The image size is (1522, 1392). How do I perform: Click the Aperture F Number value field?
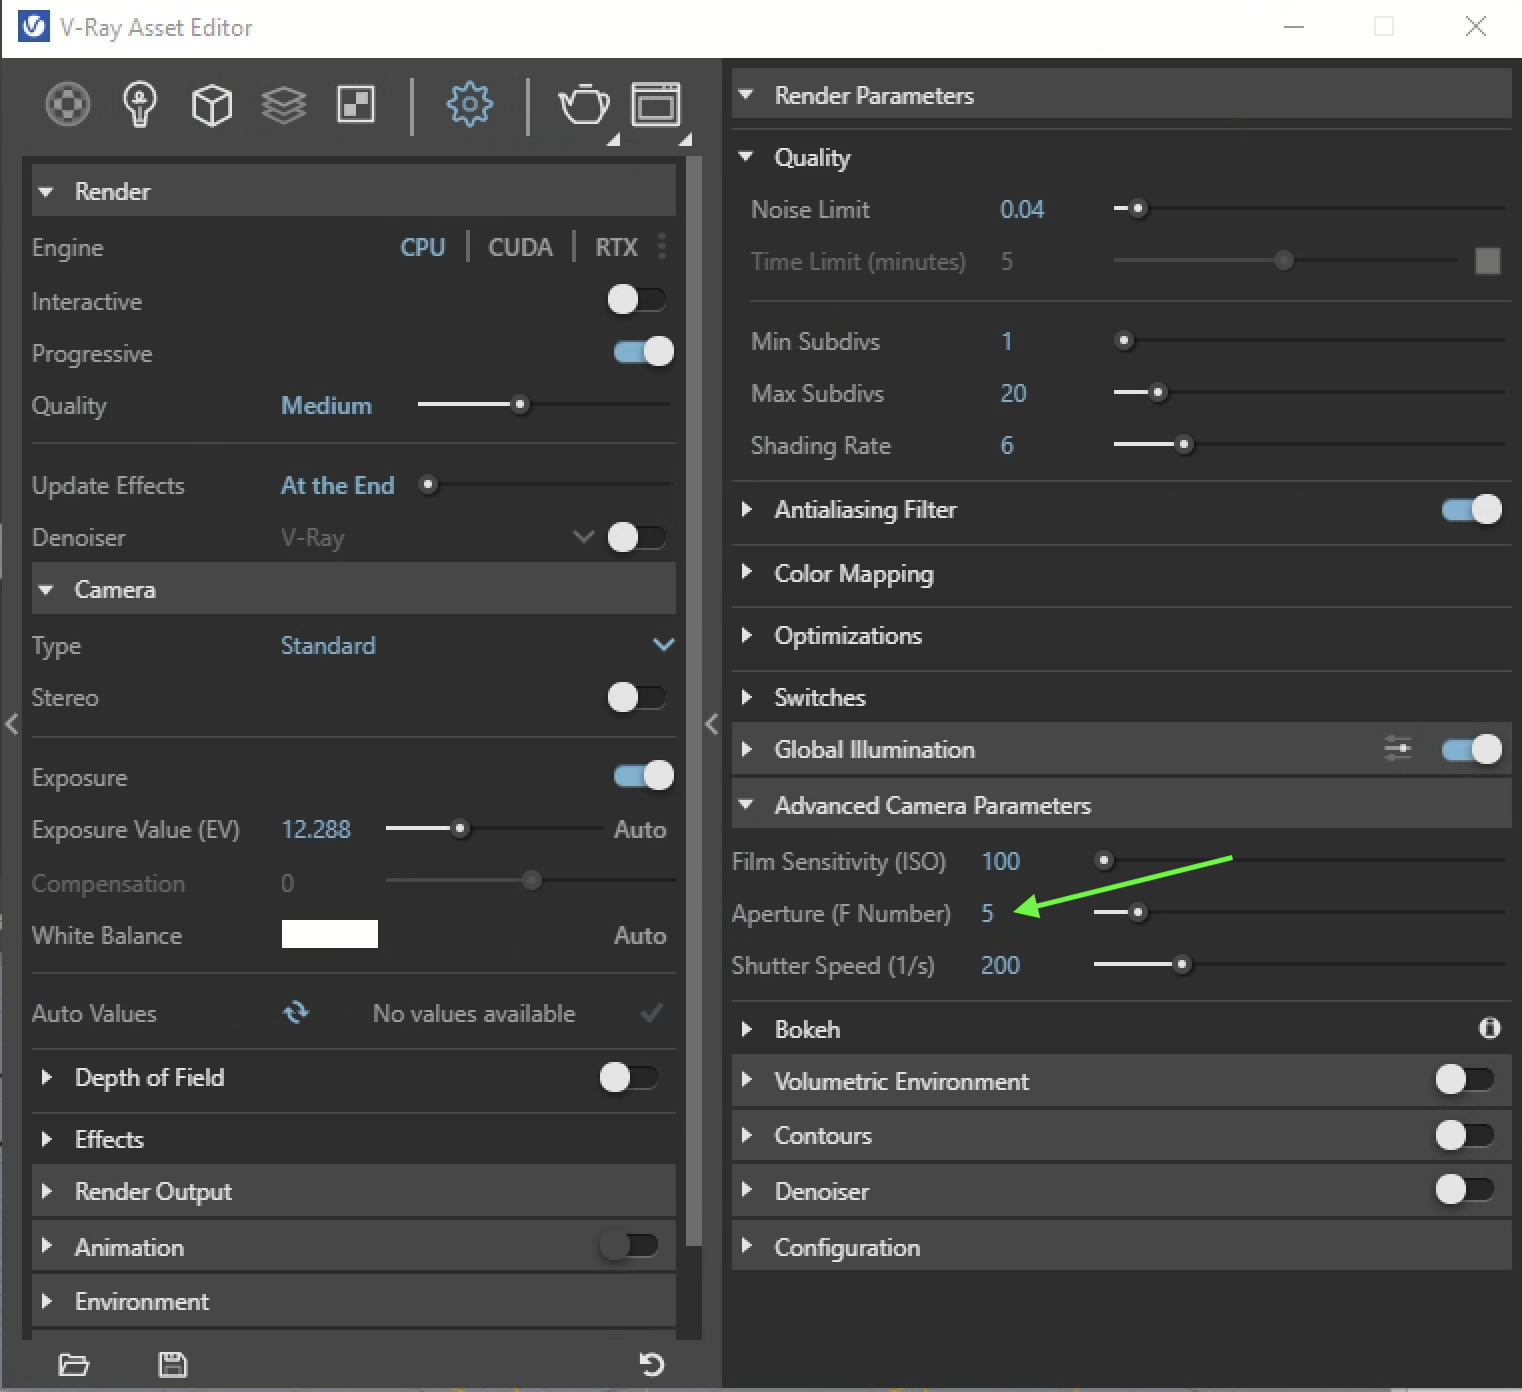[988, 913]
